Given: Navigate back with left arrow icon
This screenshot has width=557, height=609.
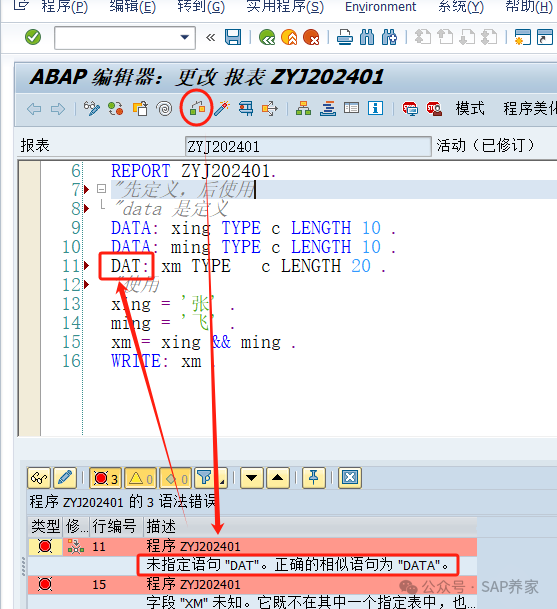Looking at the screenshot, I should pyautogui.click(x=34, y=109).
